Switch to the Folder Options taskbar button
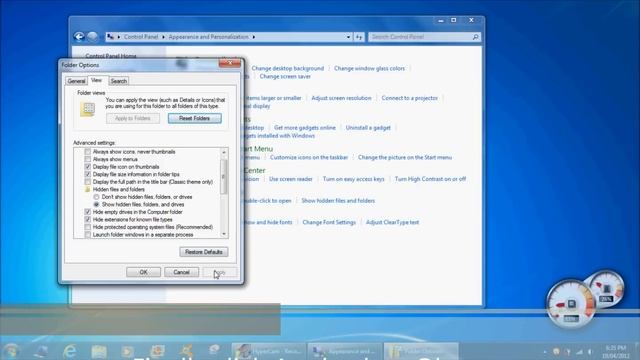 (x=421, y=351)
